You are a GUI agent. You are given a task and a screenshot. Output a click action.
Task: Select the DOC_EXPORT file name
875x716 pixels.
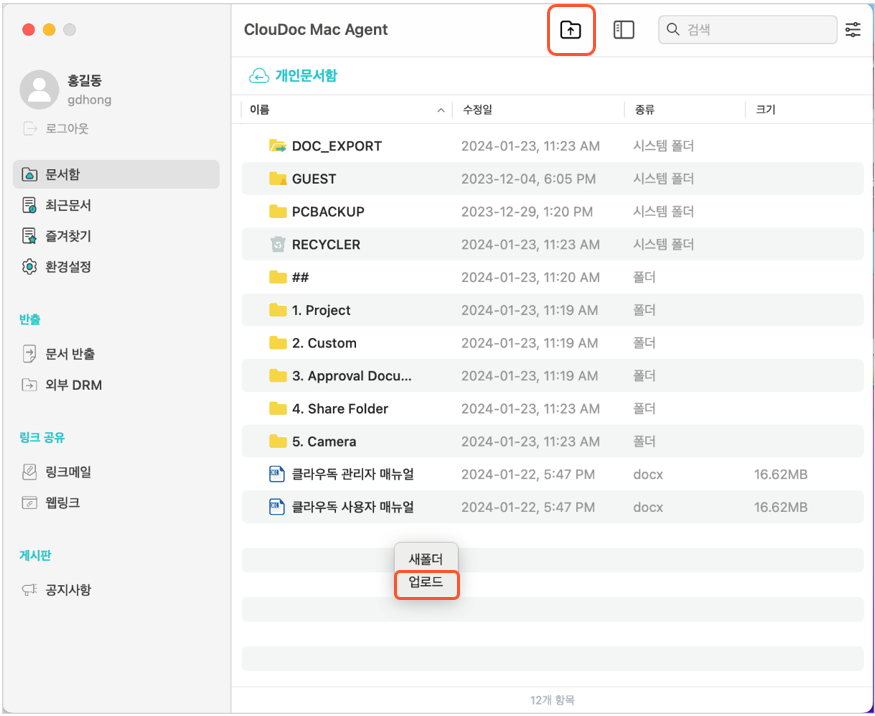click(337, 146)
